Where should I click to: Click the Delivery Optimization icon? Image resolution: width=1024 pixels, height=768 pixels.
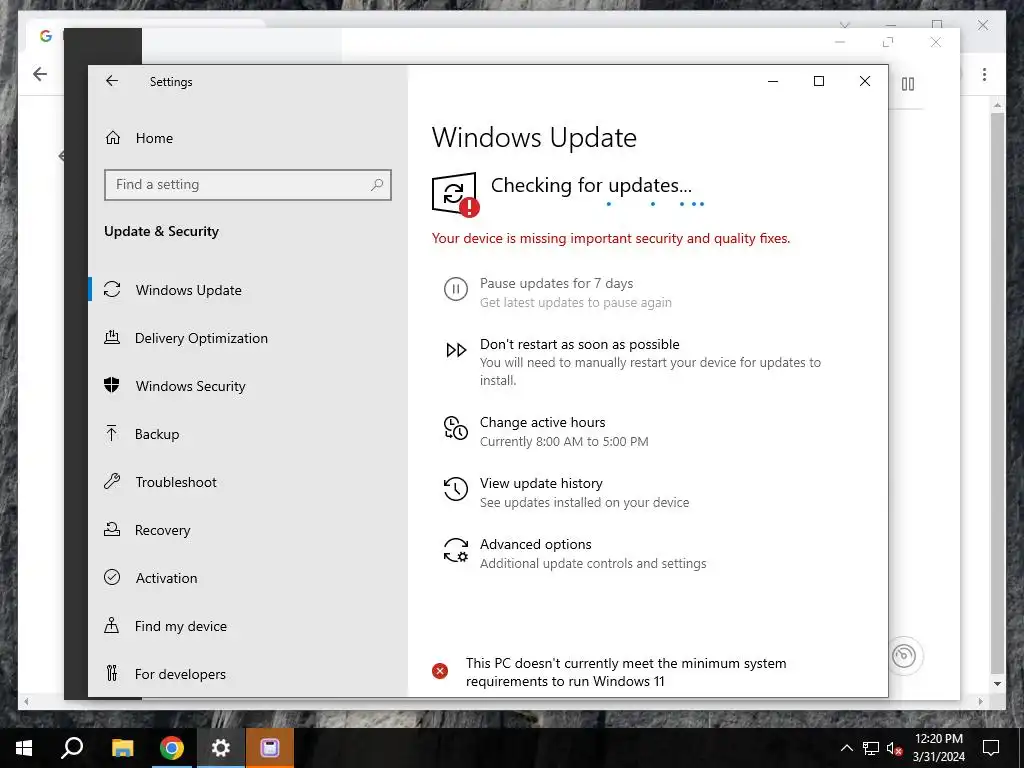pyautogui.click(x=112, y=338)
